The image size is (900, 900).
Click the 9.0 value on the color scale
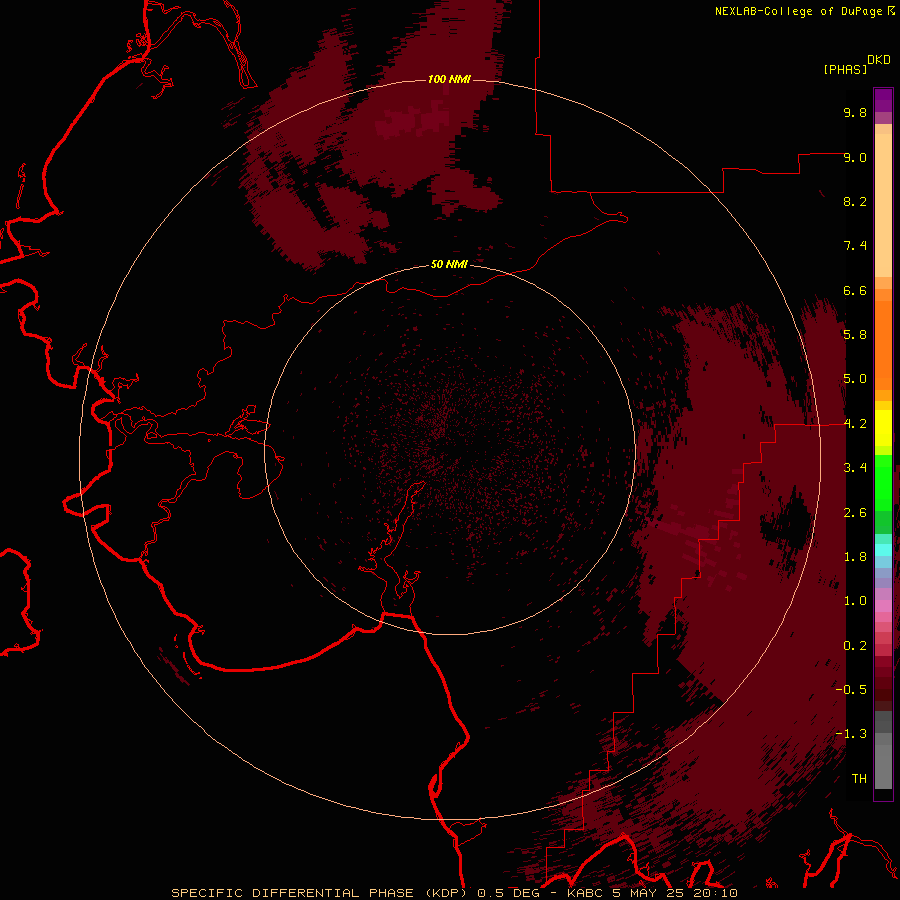tap(855, 157)
